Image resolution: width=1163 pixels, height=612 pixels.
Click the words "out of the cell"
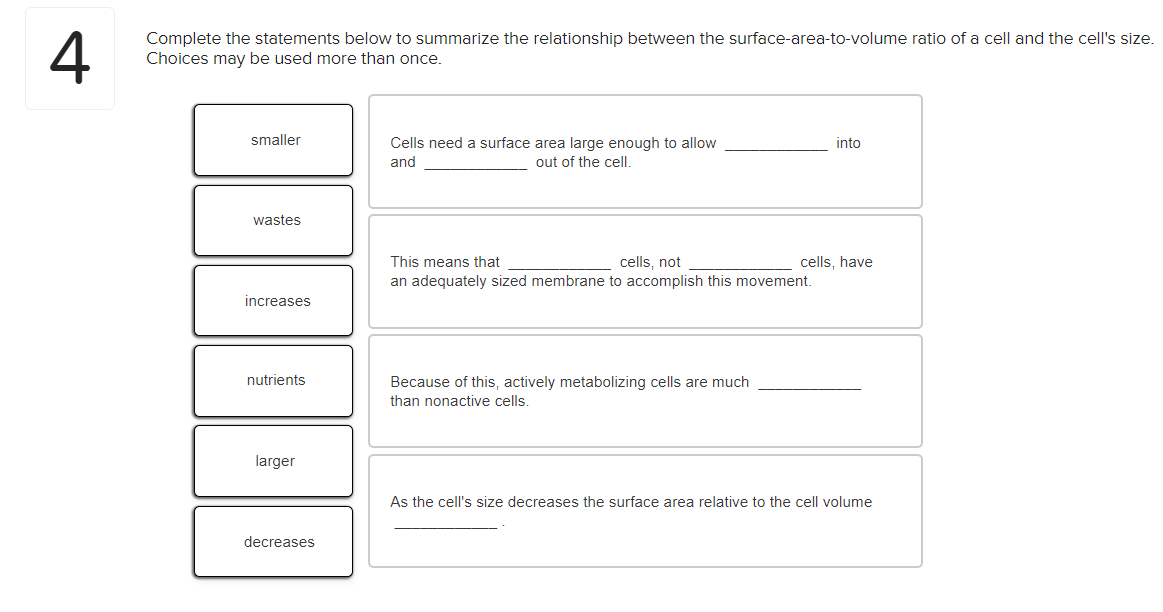[x=583, y=162]
